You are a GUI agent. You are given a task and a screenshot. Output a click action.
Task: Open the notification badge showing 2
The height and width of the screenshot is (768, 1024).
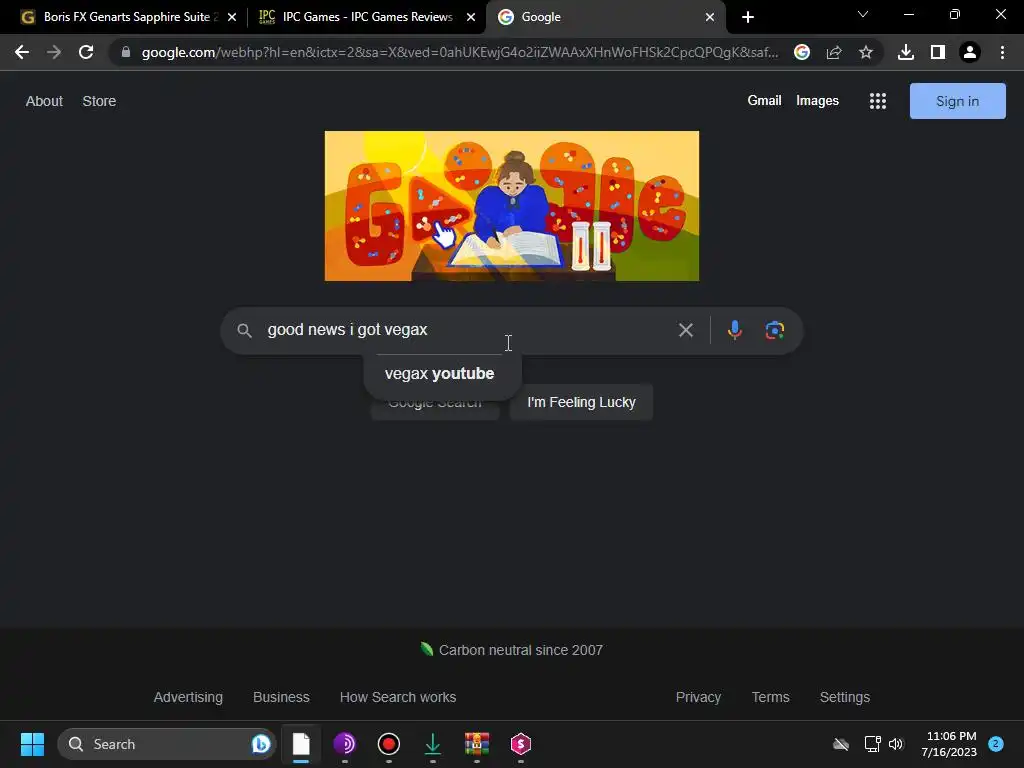[x=996, y=744]
